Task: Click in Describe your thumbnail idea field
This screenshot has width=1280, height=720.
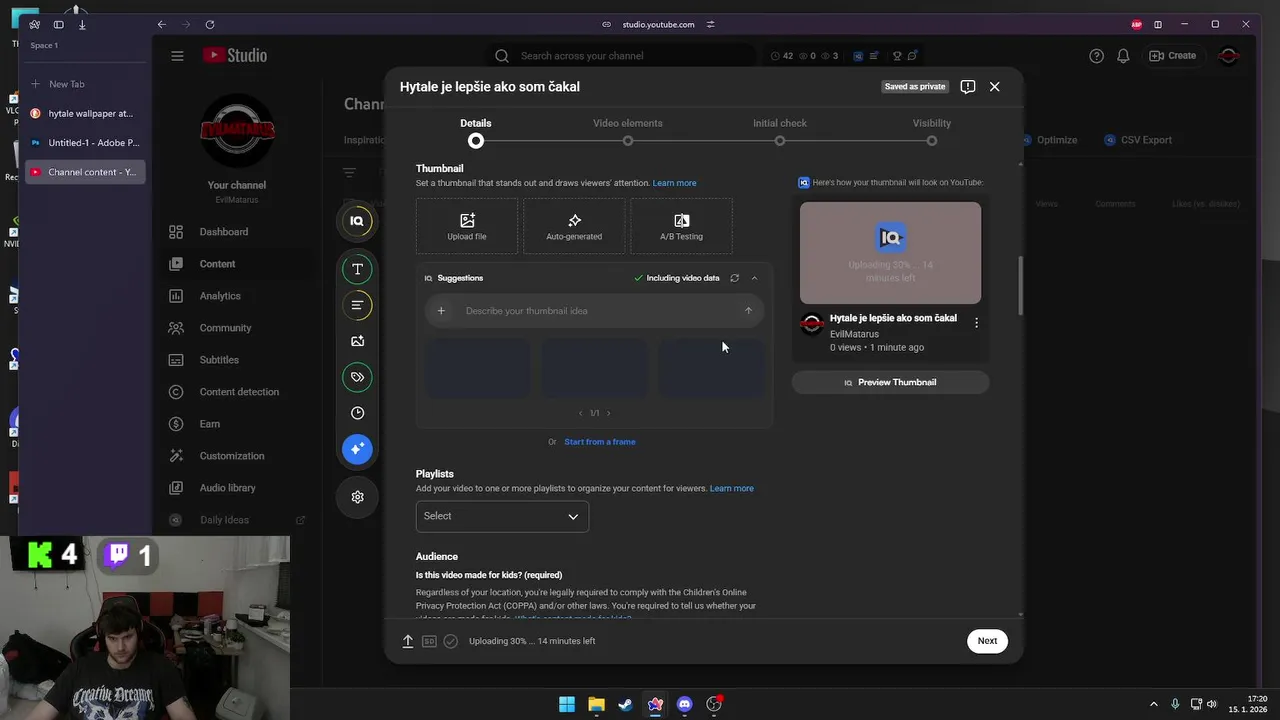Action: click(596, 311)
